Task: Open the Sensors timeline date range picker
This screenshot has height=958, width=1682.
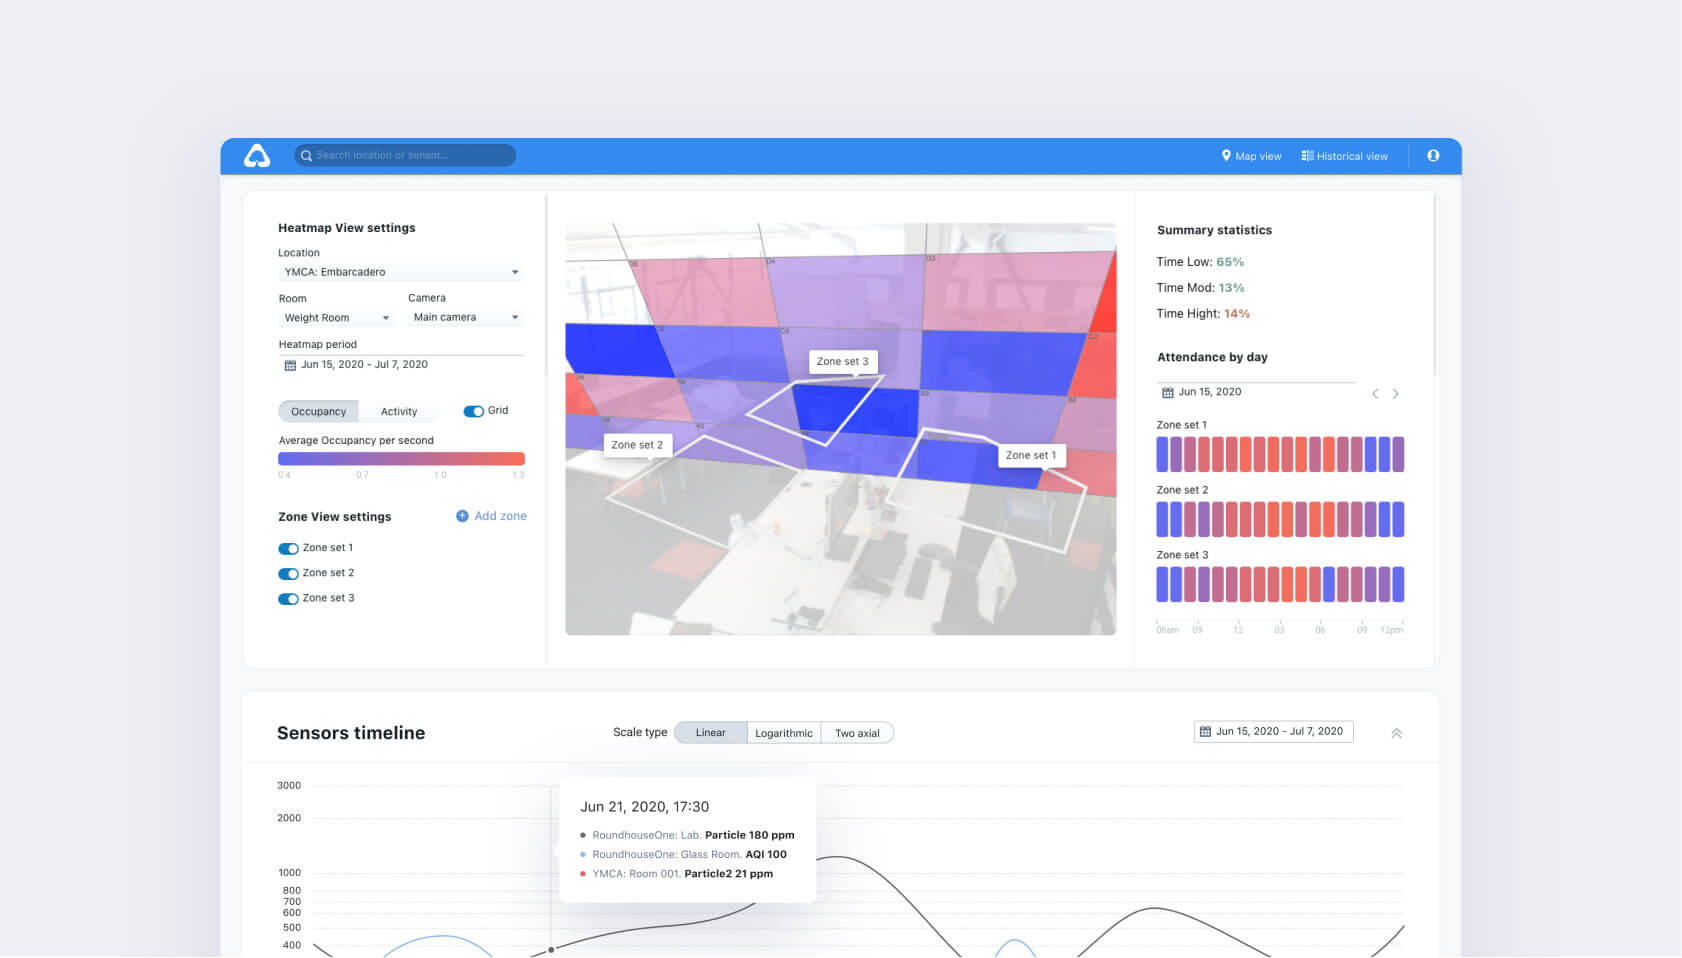Action: (1273, 732)
